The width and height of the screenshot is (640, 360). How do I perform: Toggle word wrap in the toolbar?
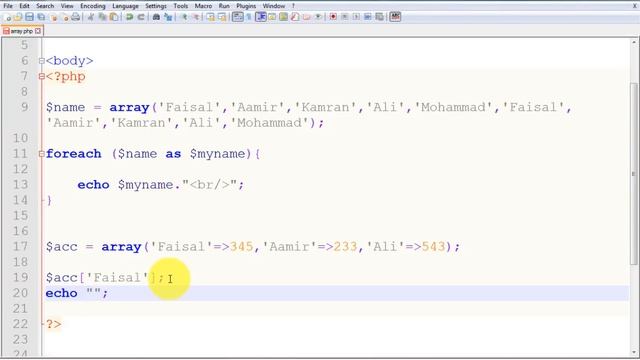(x=238, y=17)
